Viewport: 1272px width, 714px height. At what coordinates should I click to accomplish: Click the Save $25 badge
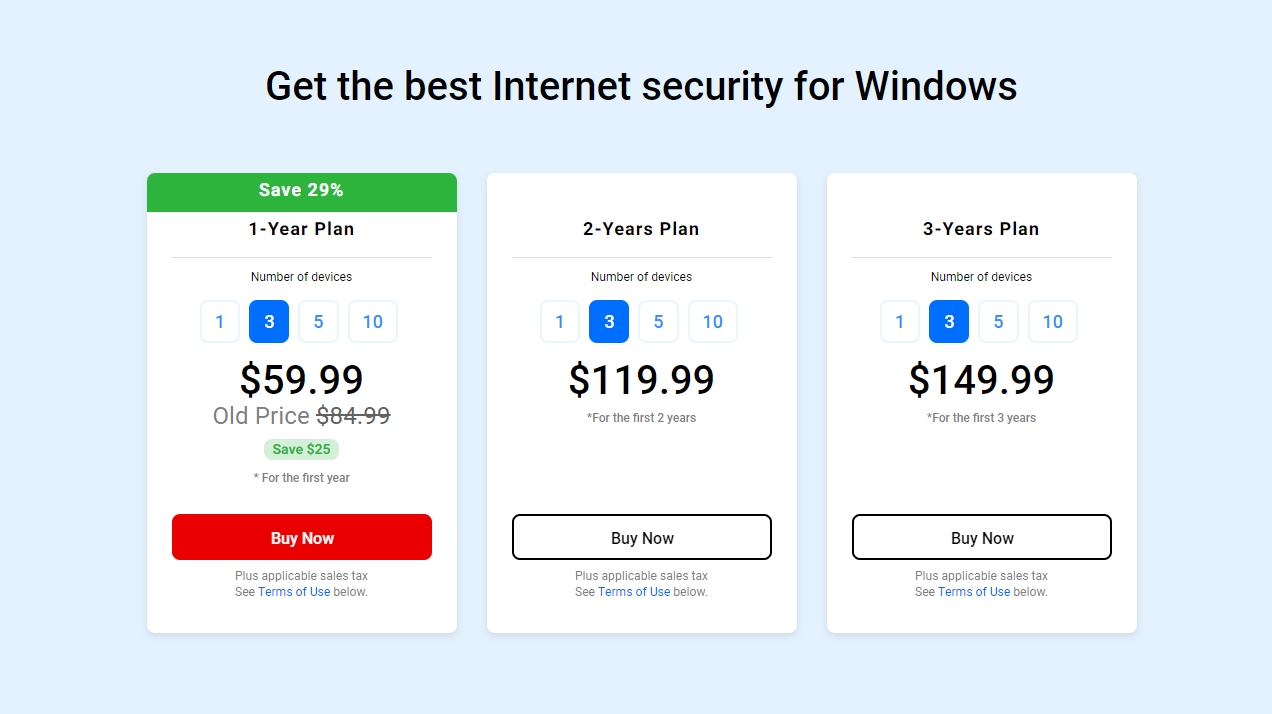coord(301,449)
